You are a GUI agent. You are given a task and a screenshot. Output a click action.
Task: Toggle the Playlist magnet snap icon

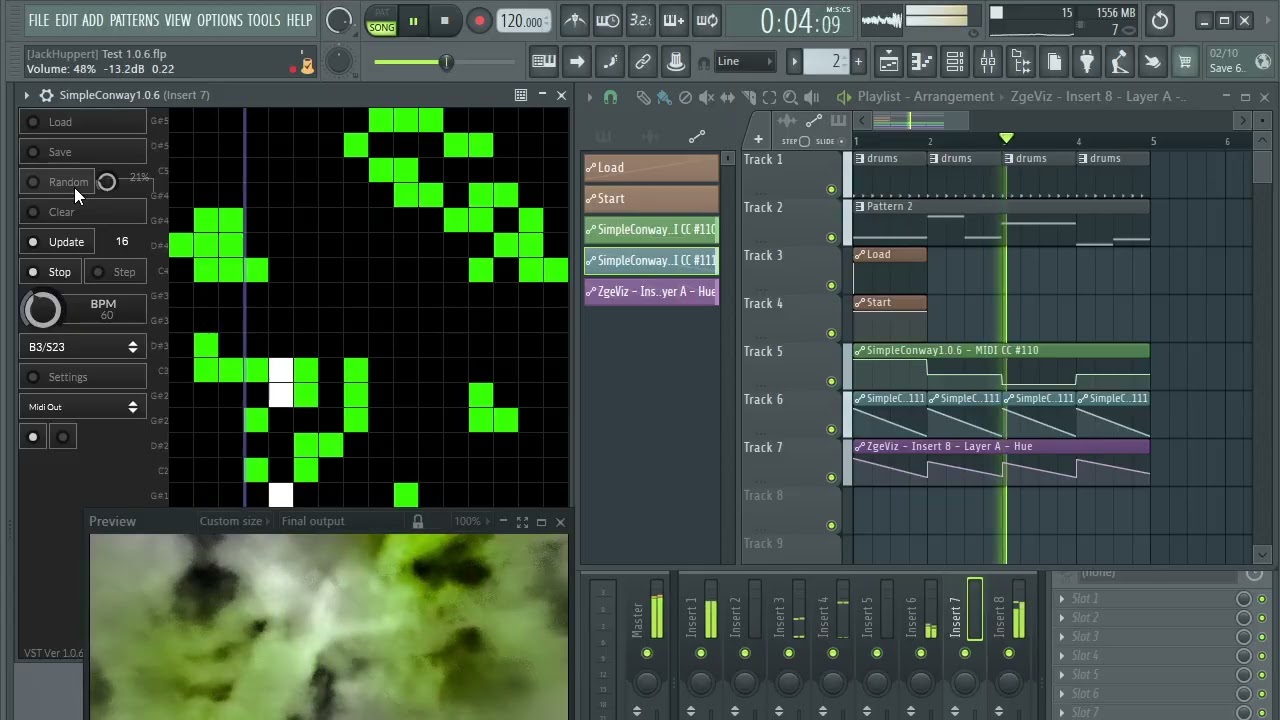click(x=610, y=97)
